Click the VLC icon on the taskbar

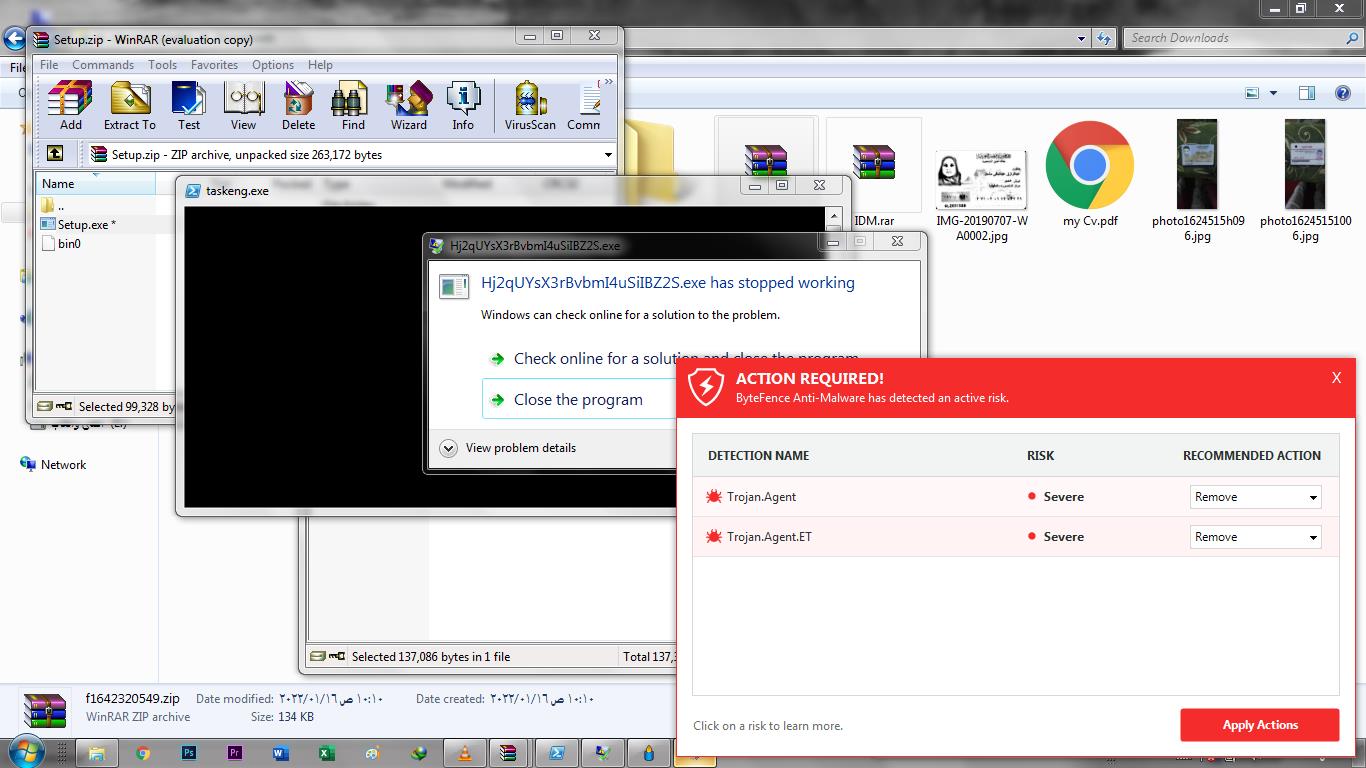pos(464,753)
